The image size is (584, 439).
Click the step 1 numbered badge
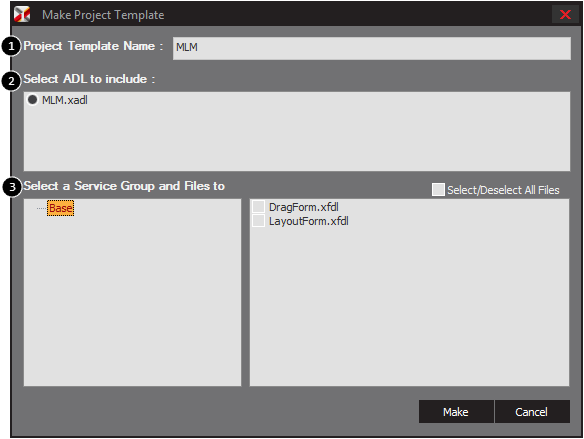(11, 46)
